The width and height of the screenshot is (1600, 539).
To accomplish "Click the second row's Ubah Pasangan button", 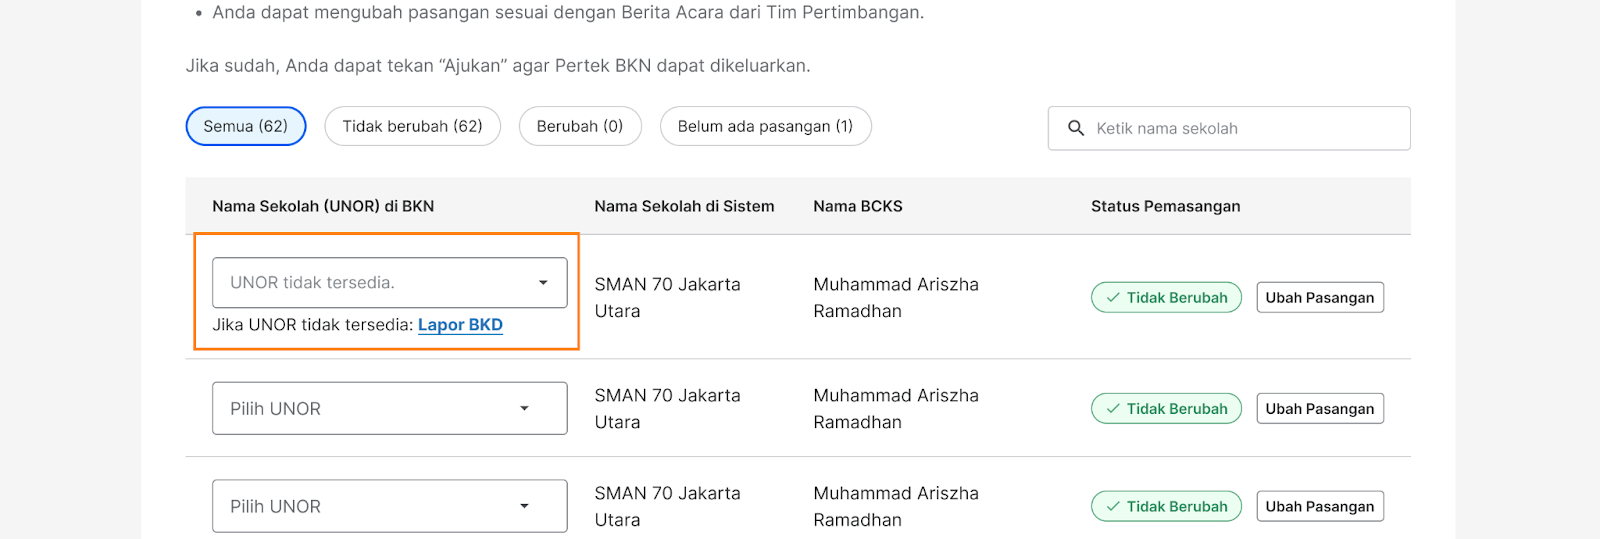I will point(1319,409).
